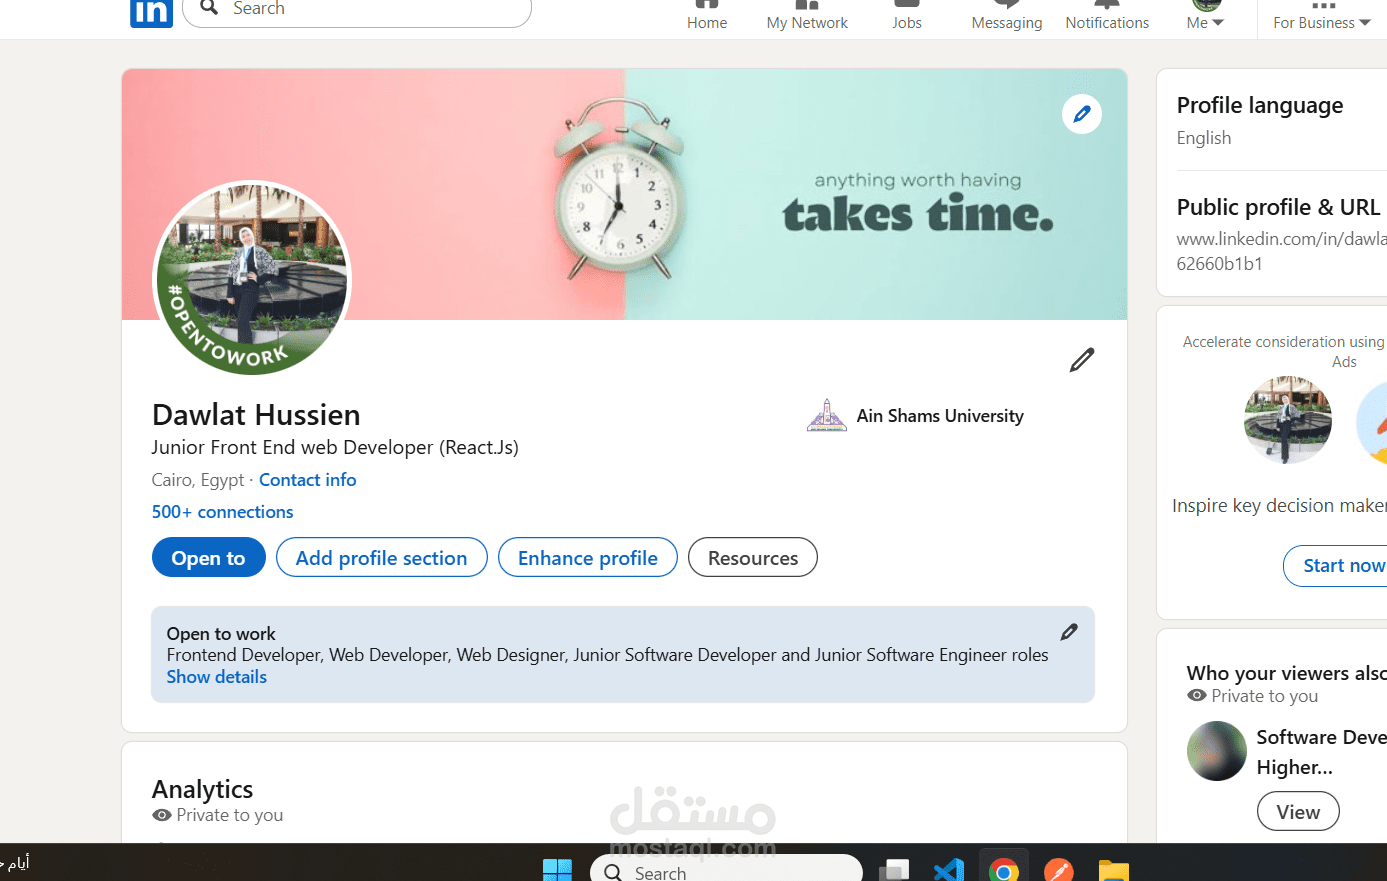This screenshot has width=1387, height=881.
Task: Edit the Open to work preferences
Action: 1069,632
